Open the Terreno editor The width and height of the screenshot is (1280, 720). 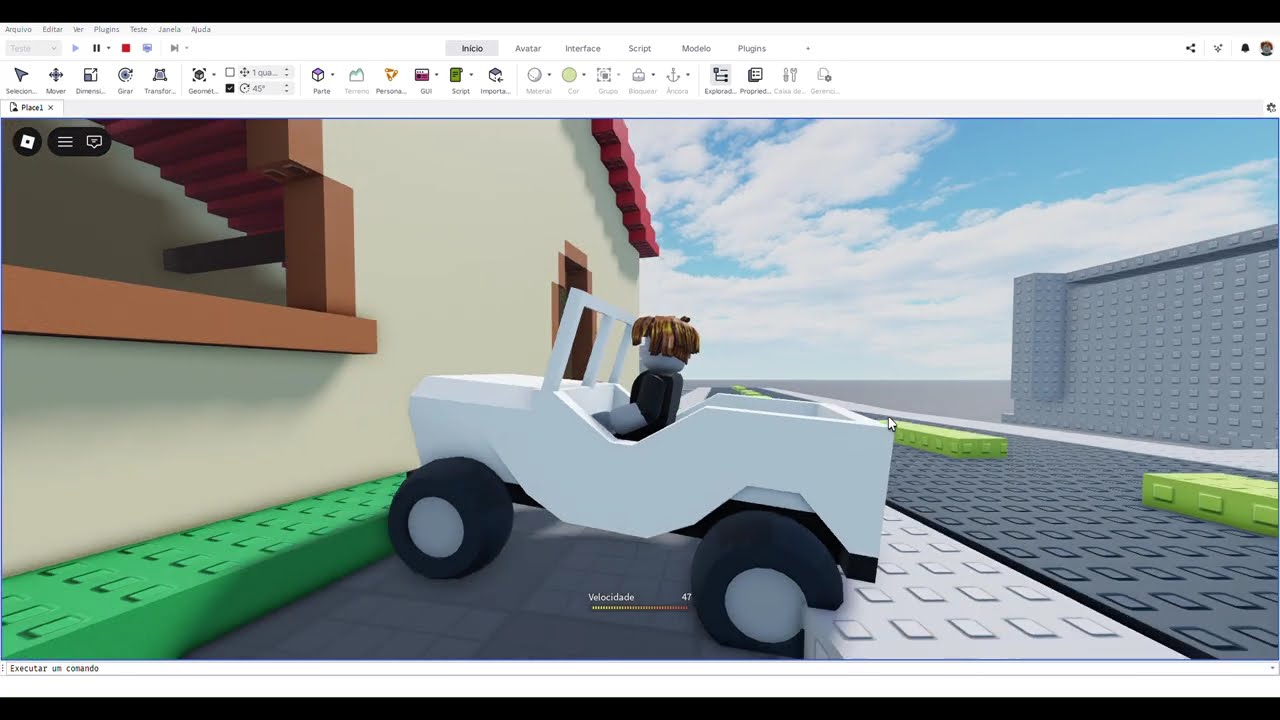[356, 80]
